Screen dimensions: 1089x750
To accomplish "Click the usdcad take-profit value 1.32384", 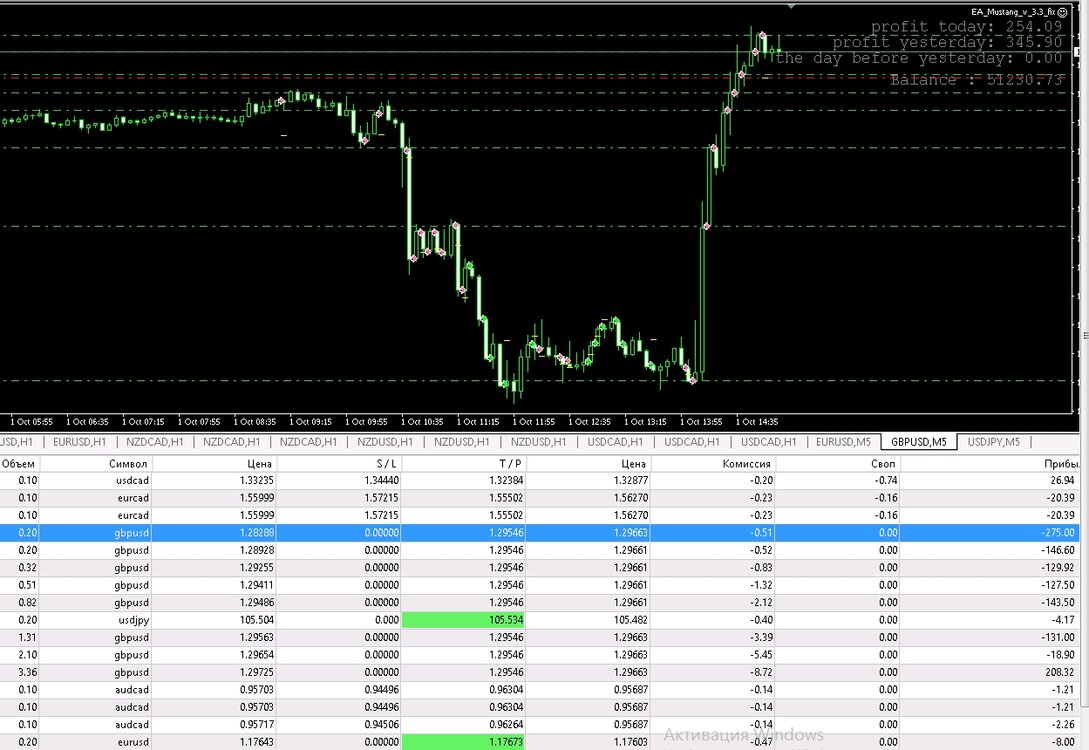I will 506,481.
